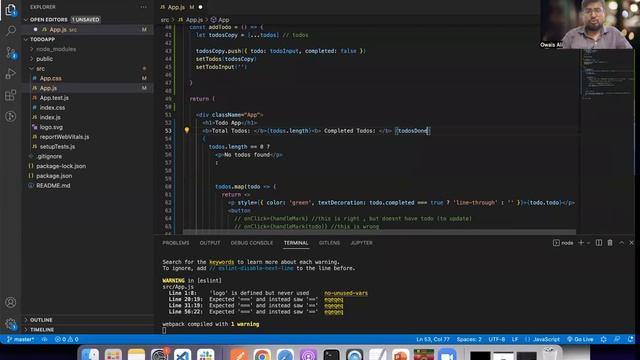Expand the node_modules folder

point(87,49)
